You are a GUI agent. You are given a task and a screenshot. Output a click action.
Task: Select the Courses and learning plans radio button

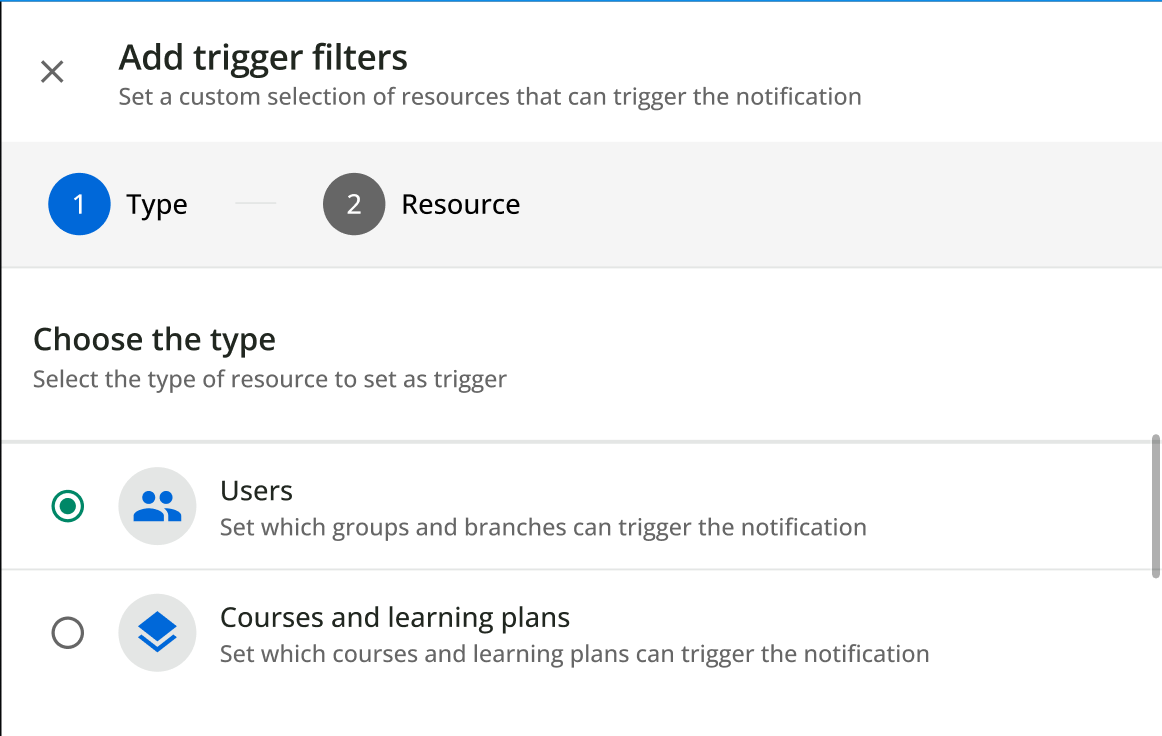tap(68, 633)
